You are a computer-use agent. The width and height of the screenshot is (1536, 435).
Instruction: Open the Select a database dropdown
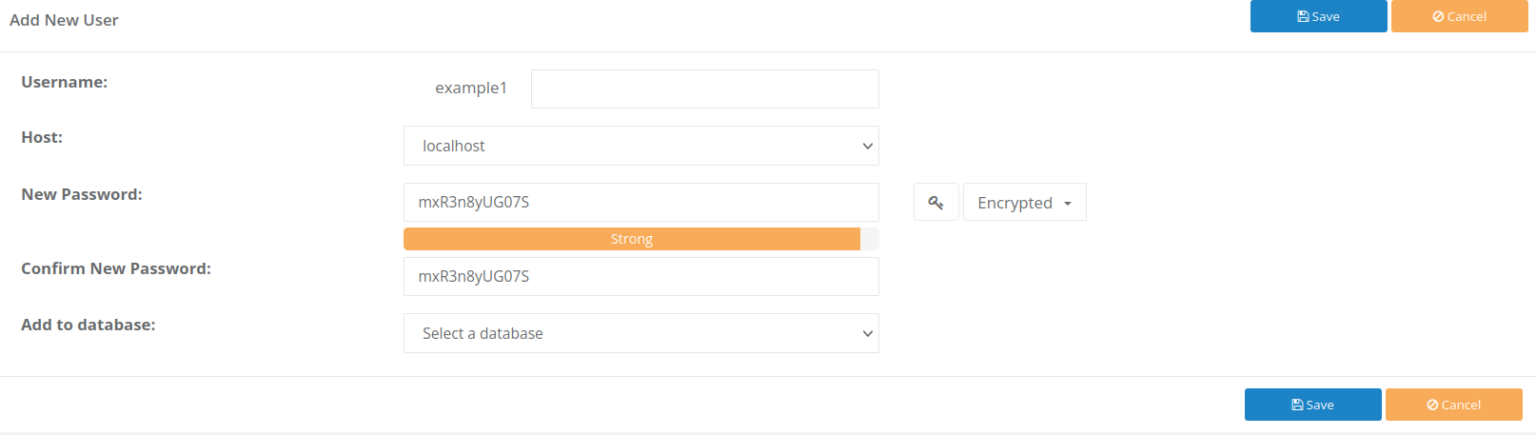pos(641,333)
